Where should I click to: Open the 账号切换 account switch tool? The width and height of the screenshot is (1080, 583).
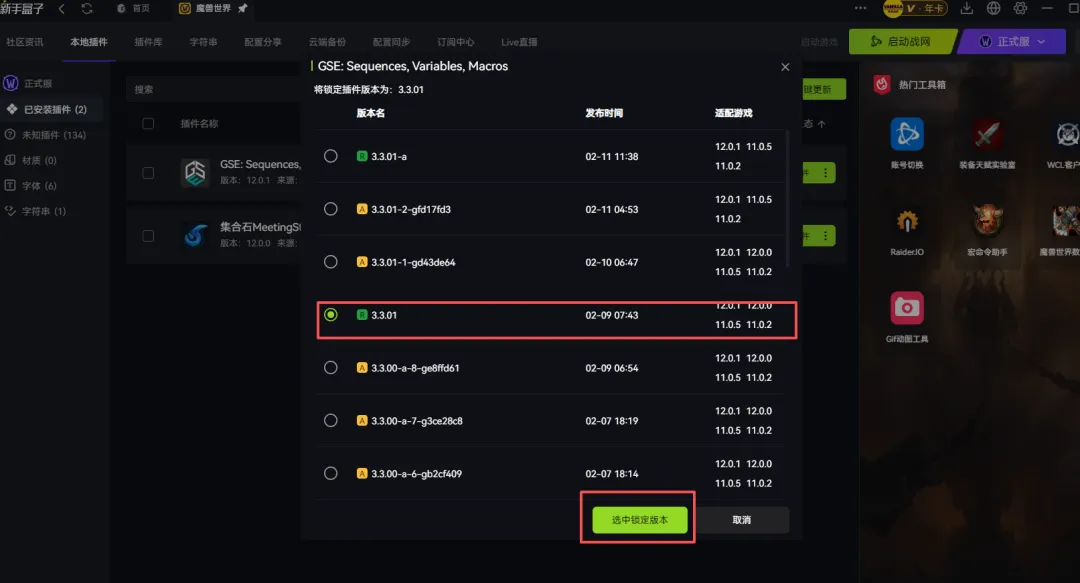[907, 134]
